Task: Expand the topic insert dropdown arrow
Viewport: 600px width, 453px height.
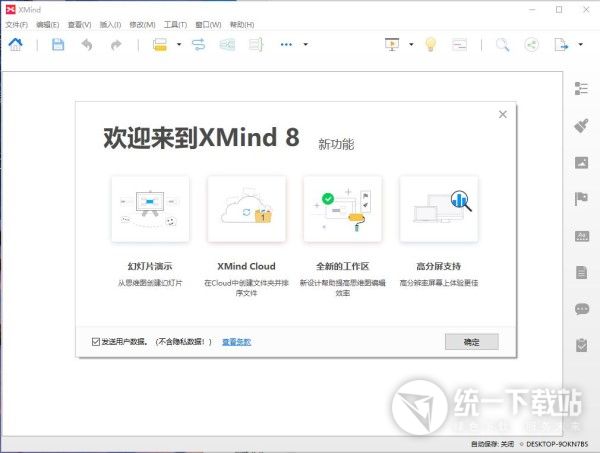Action: pyautogui.click(x=179, y=44)
